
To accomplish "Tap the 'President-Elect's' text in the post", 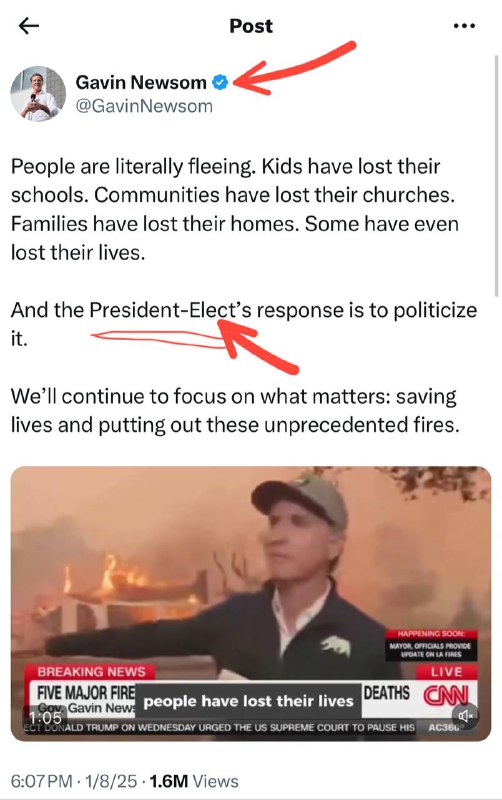I will pyautogui.click(x=170, y=310).
